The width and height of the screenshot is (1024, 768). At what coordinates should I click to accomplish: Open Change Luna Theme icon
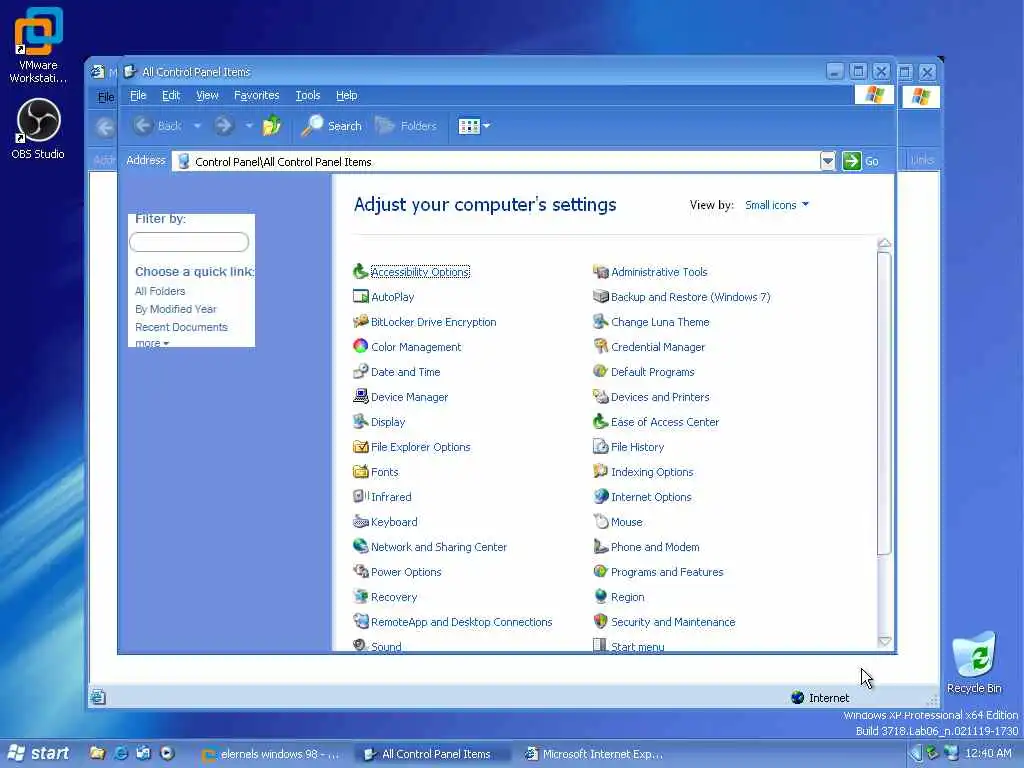click(600, 321)
